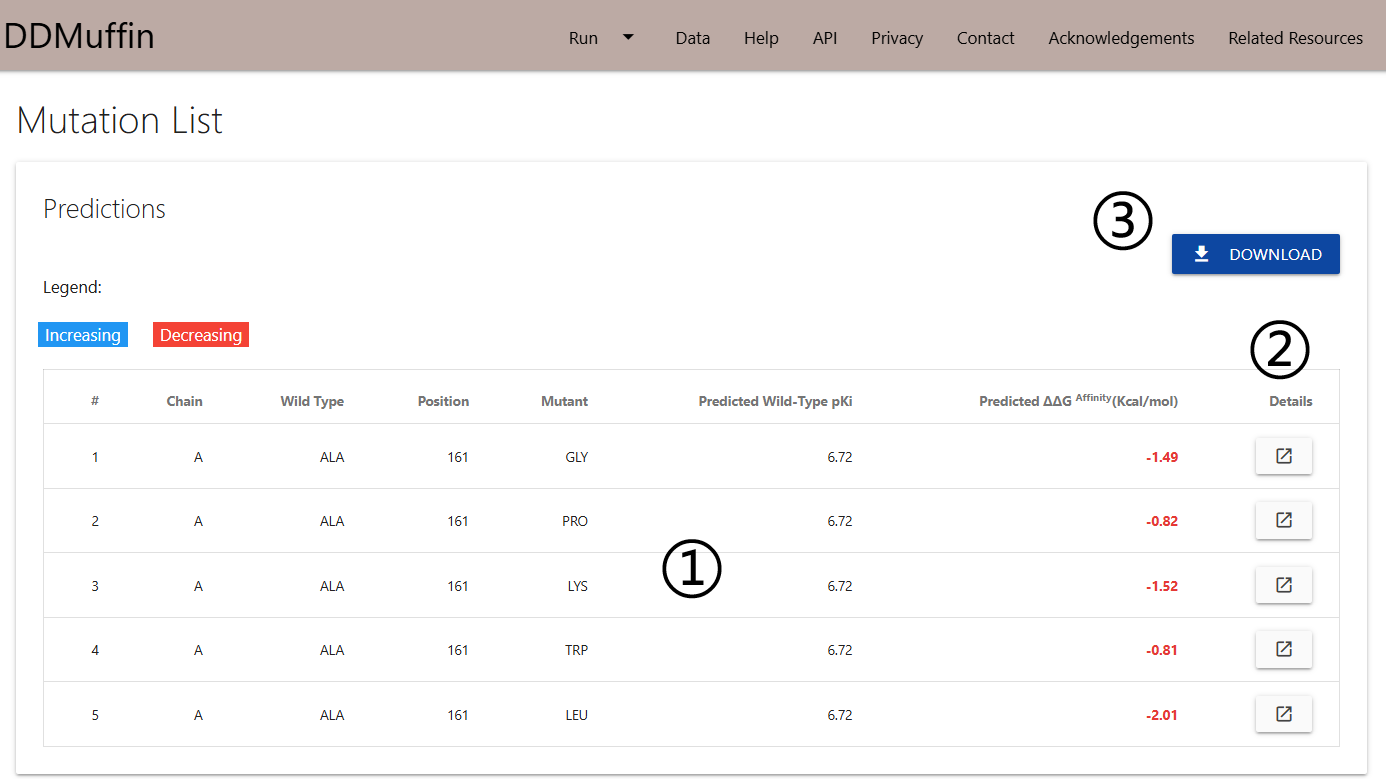This screenshot has width=1386, height=779.
Task: Click the DDMuffin logo
Action: pyautogui.click(x=79, y=35)
